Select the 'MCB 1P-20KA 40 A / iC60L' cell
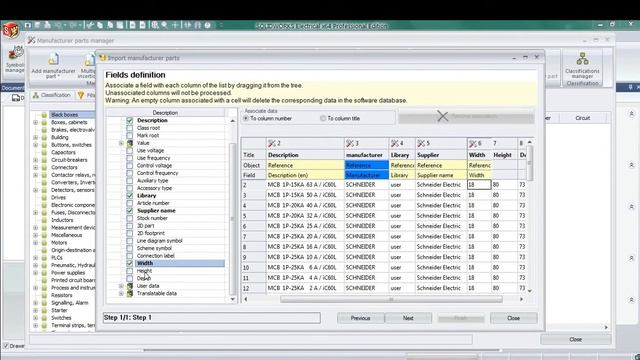The image size is (640, 360). tap(305, 205)
